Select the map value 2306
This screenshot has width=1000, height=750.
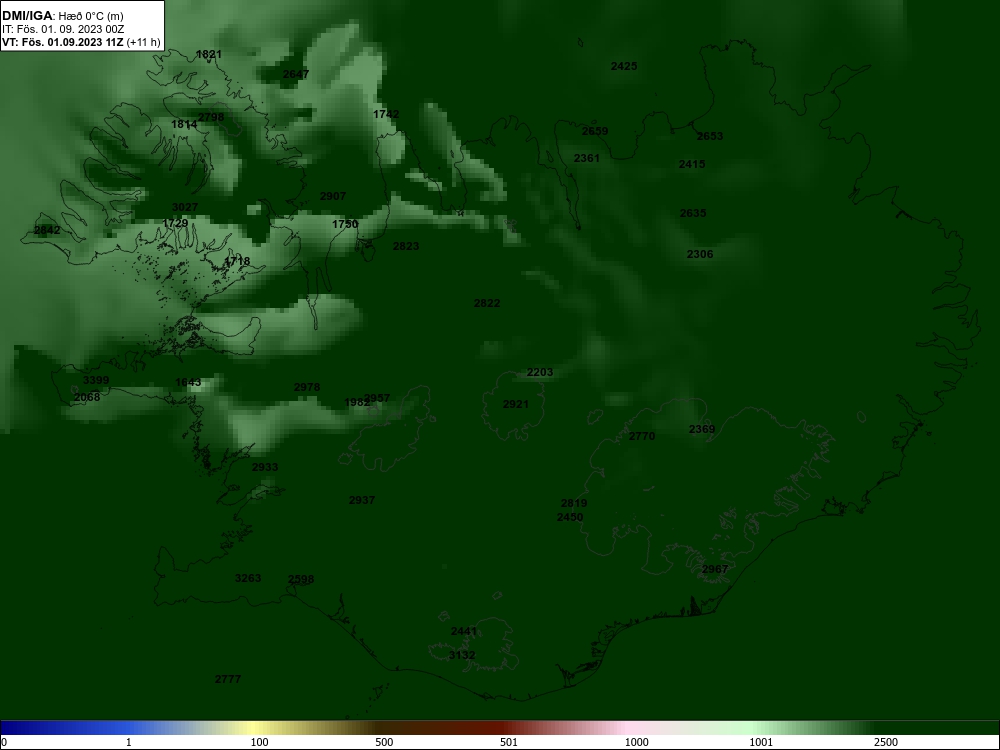point(700,254)
